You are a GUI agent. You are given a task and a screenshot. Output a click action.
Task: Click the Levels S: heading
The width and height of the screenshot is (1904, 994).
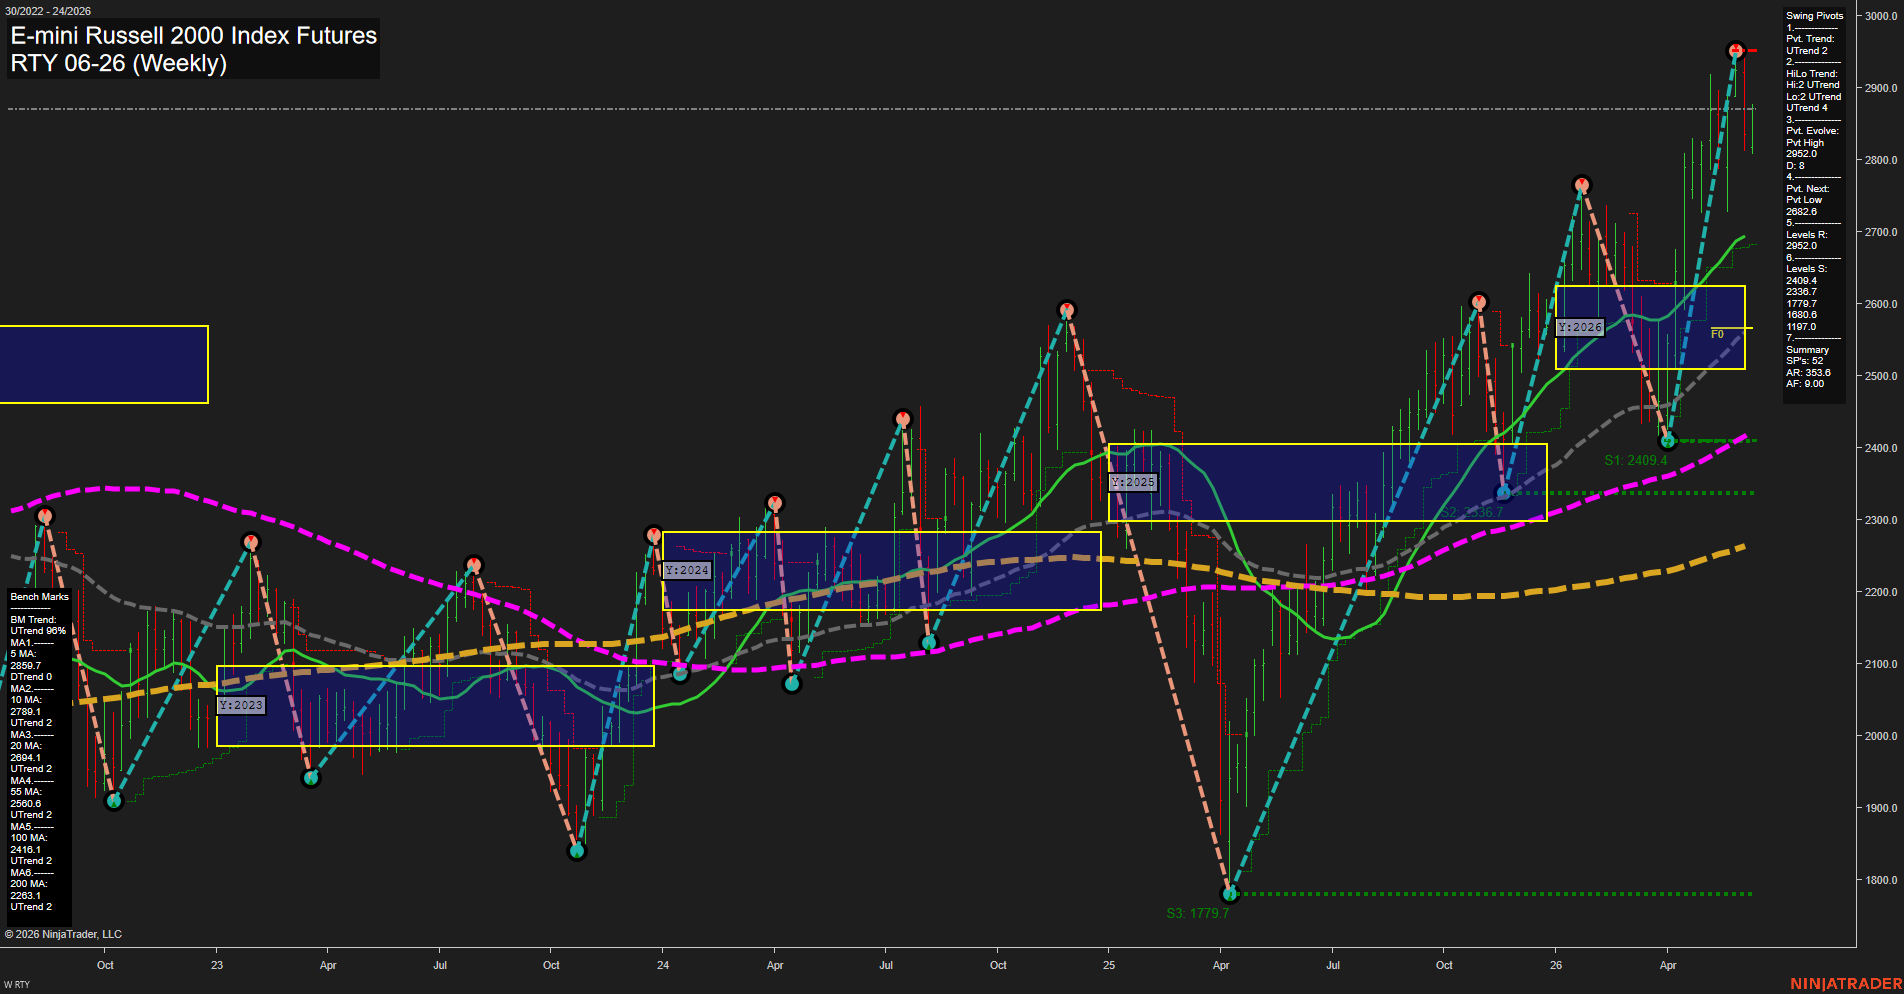1806,269
